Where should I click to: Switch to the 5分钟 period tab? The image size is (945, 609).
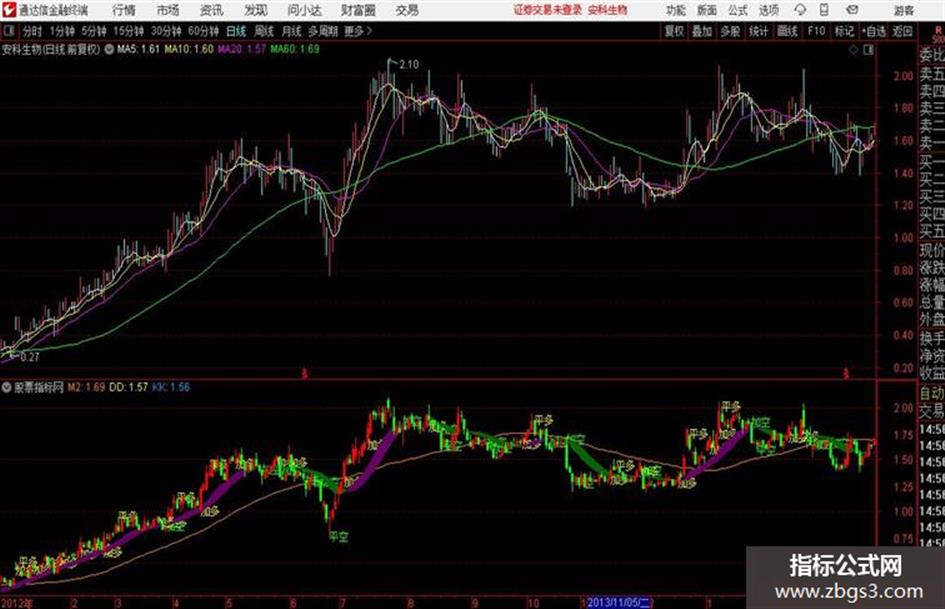93,31
